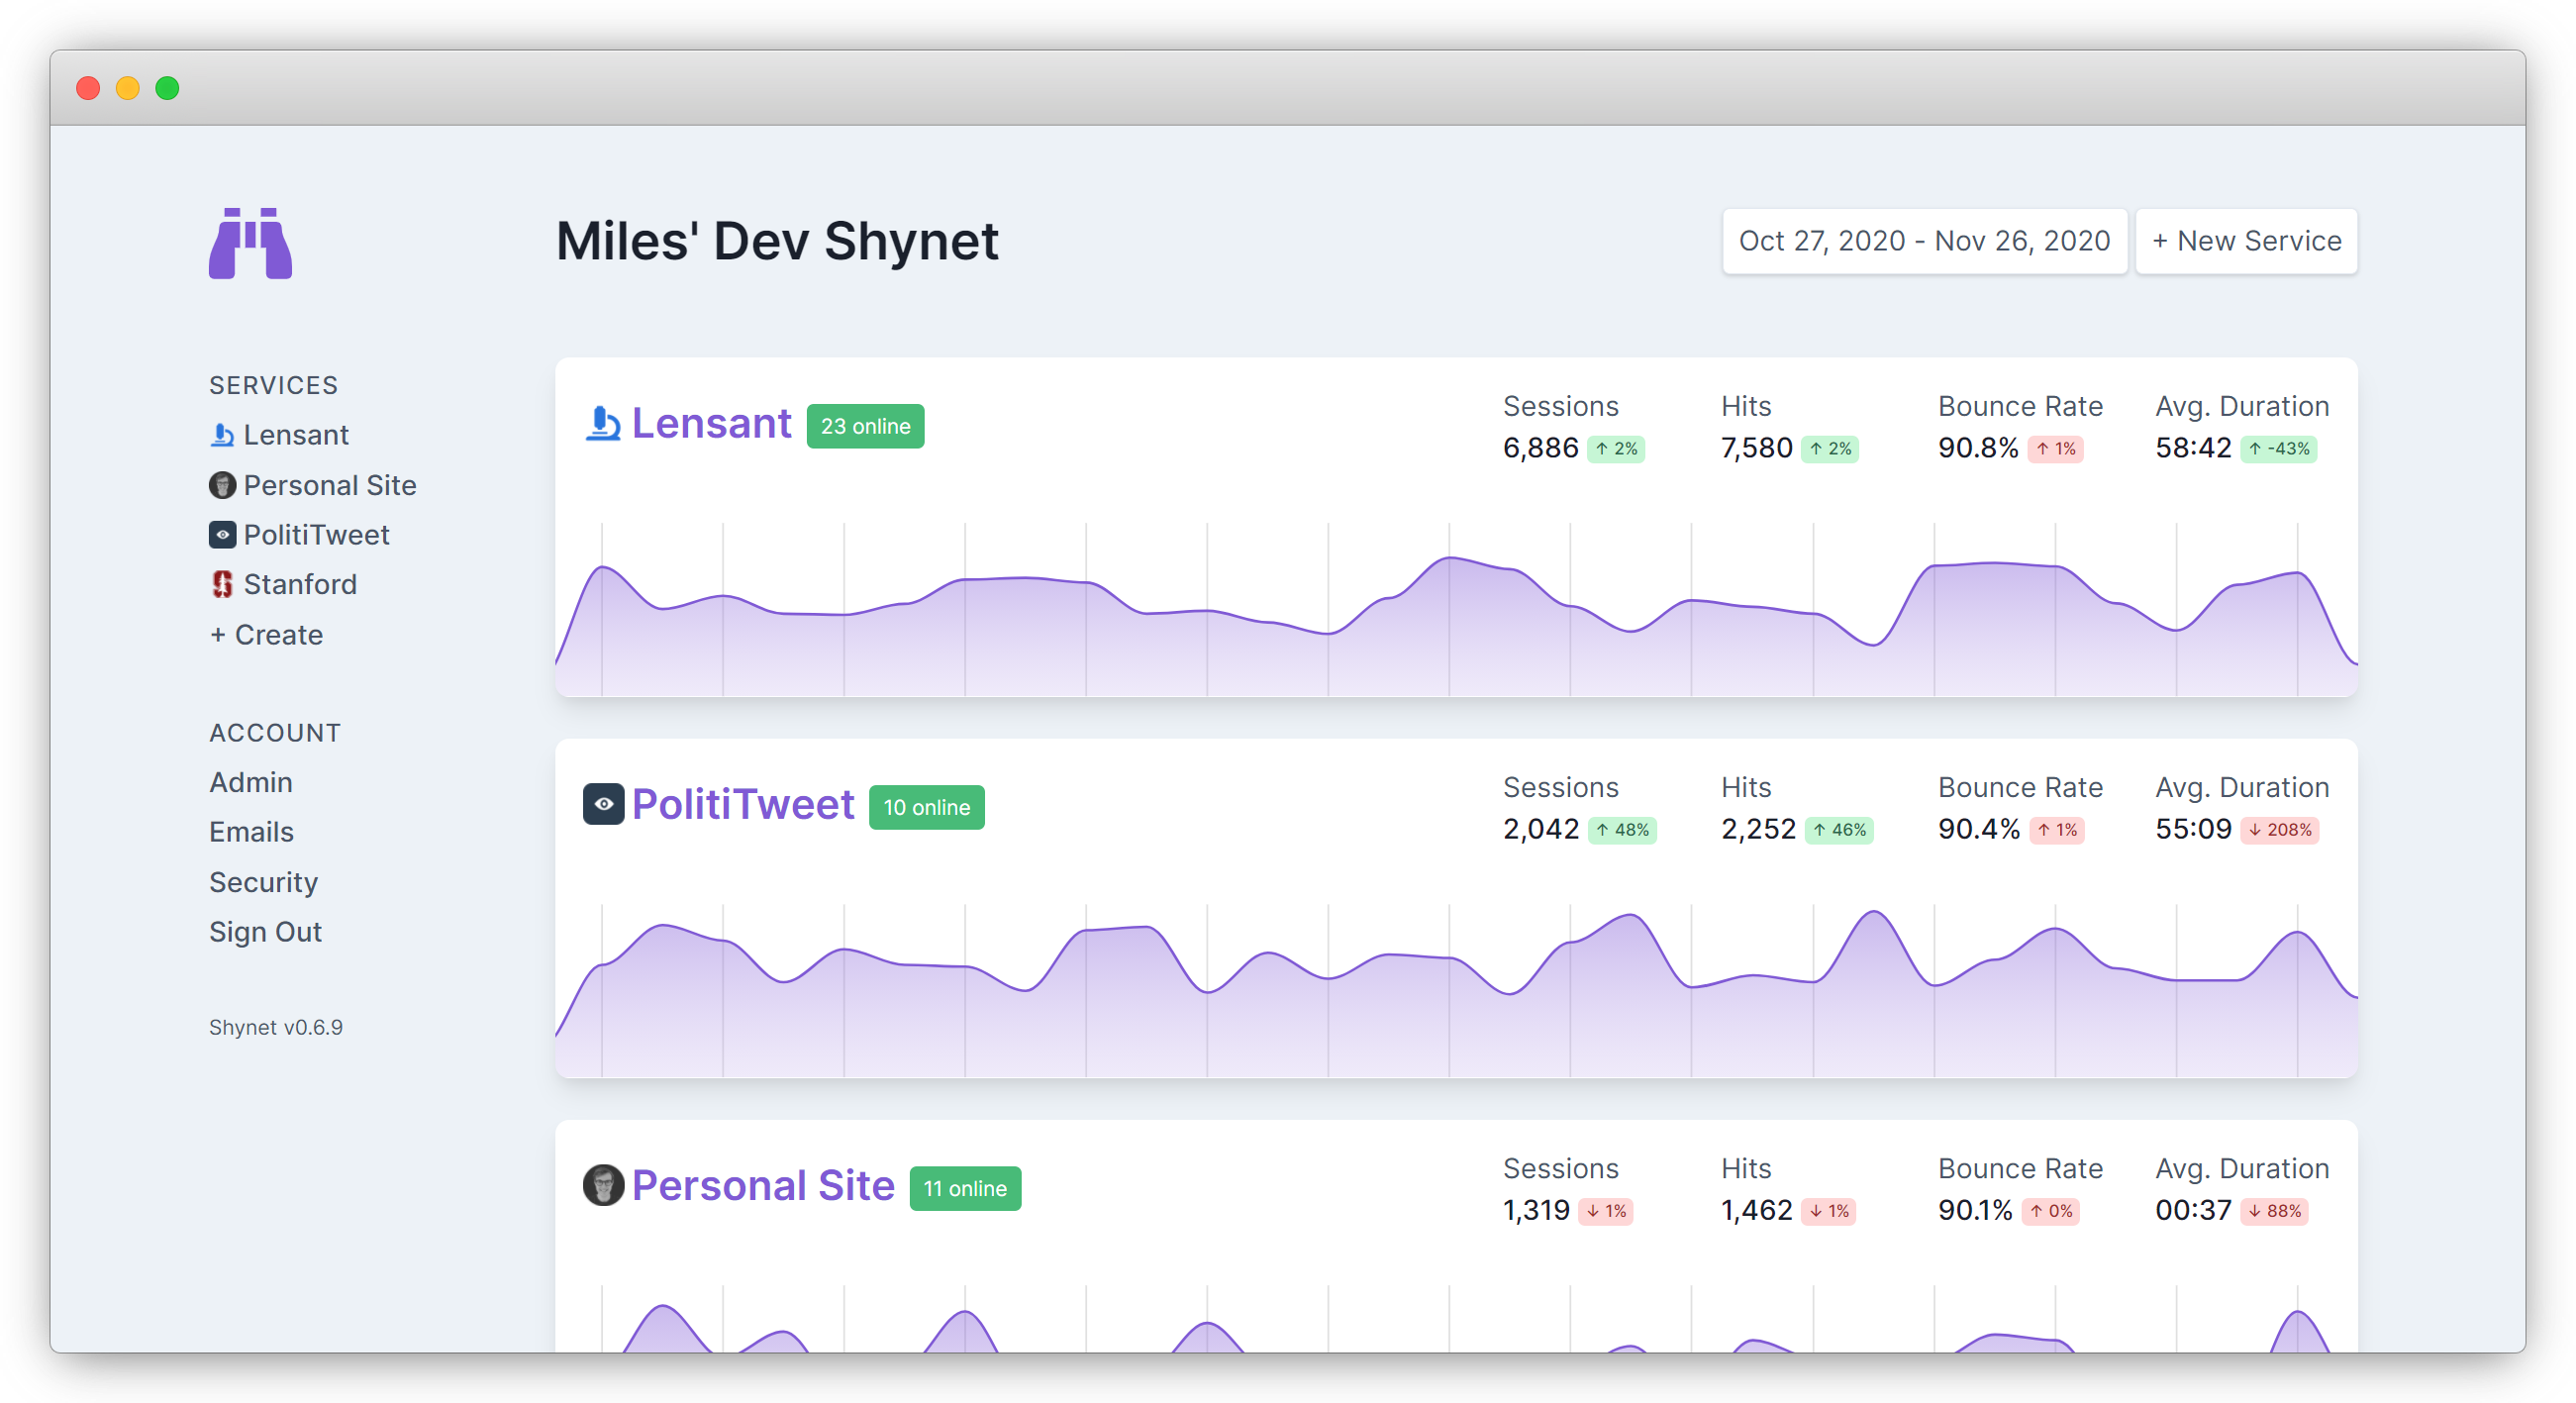Click the Sign Out link
This screenshot has width=2576, height=1403.
pos(265,931)
